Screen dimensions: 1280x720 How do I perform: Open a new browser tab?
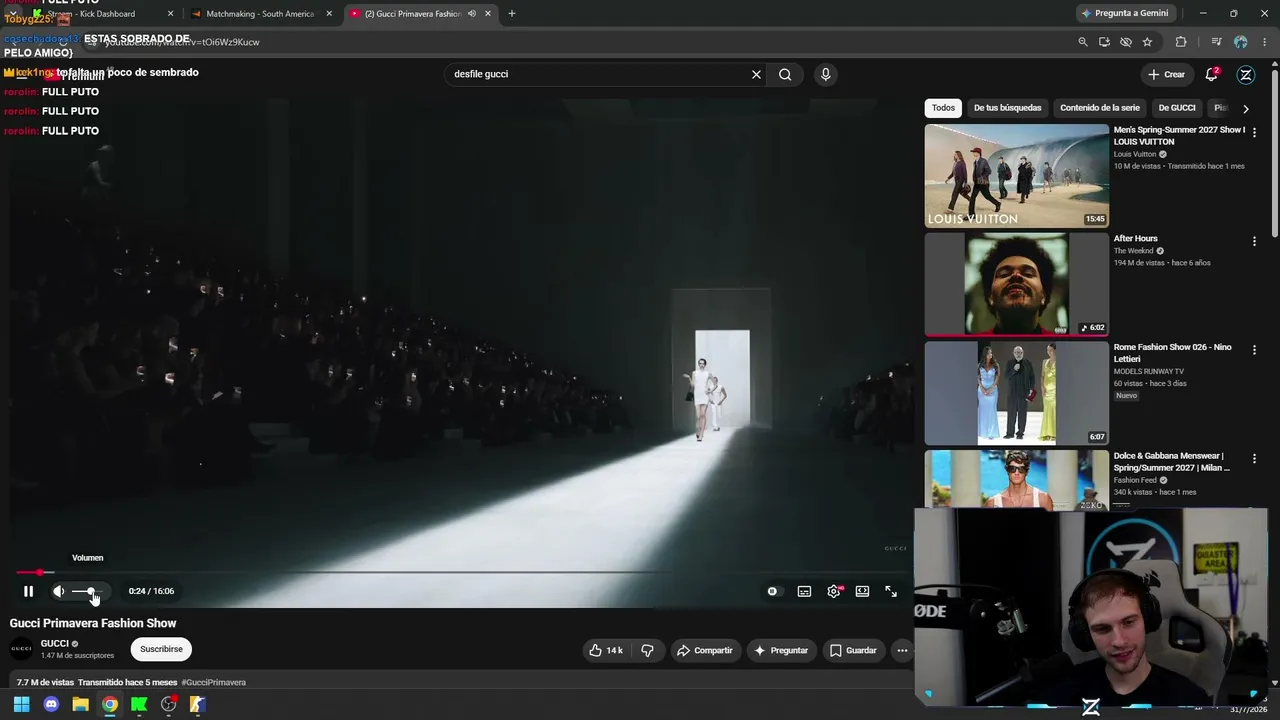click(x=512, y=14)
